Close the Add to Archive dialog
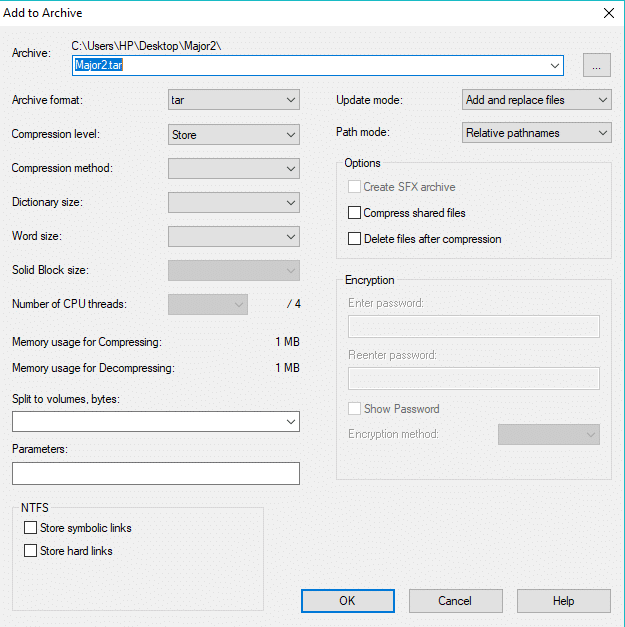The image size is (625, 627). (x=608, y=13)
